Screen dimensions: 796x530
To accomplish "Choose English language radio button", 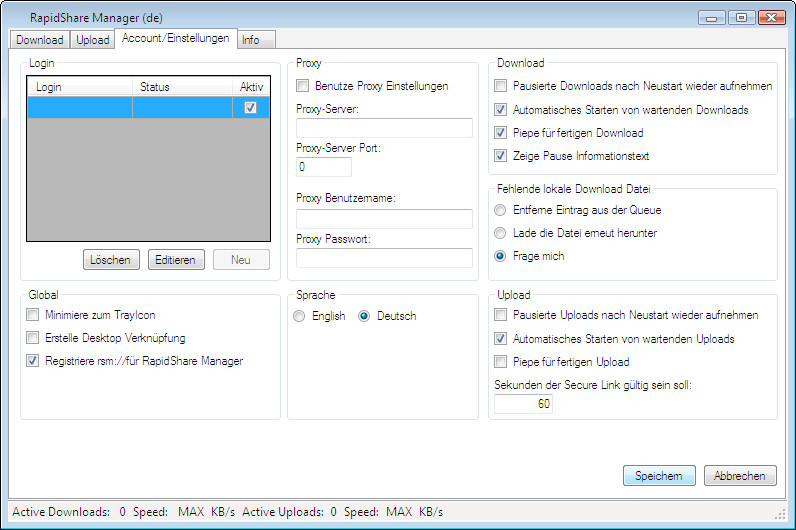I will (x=300, y=316).
